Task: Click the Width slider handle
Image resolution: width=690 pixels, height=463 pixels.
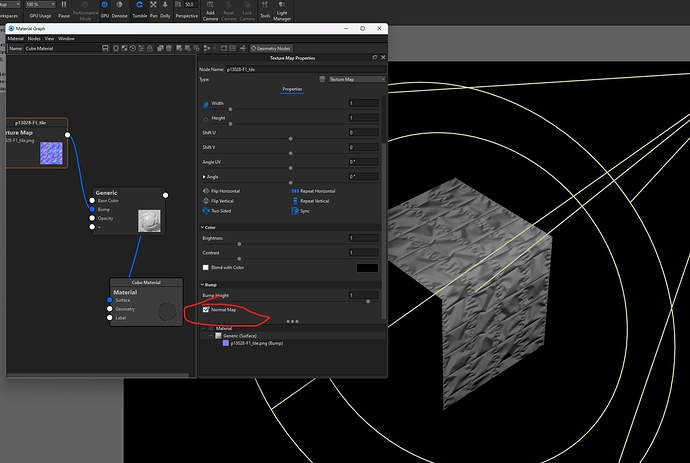Action: click(230, 109)
